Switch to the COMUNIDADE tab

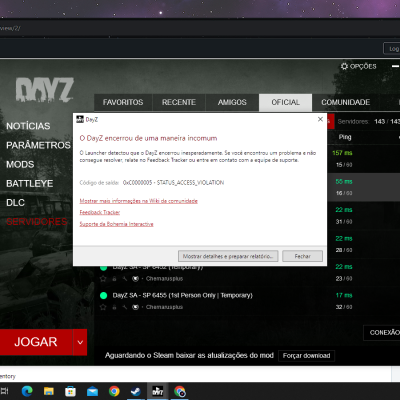click(x=346, y=102)
